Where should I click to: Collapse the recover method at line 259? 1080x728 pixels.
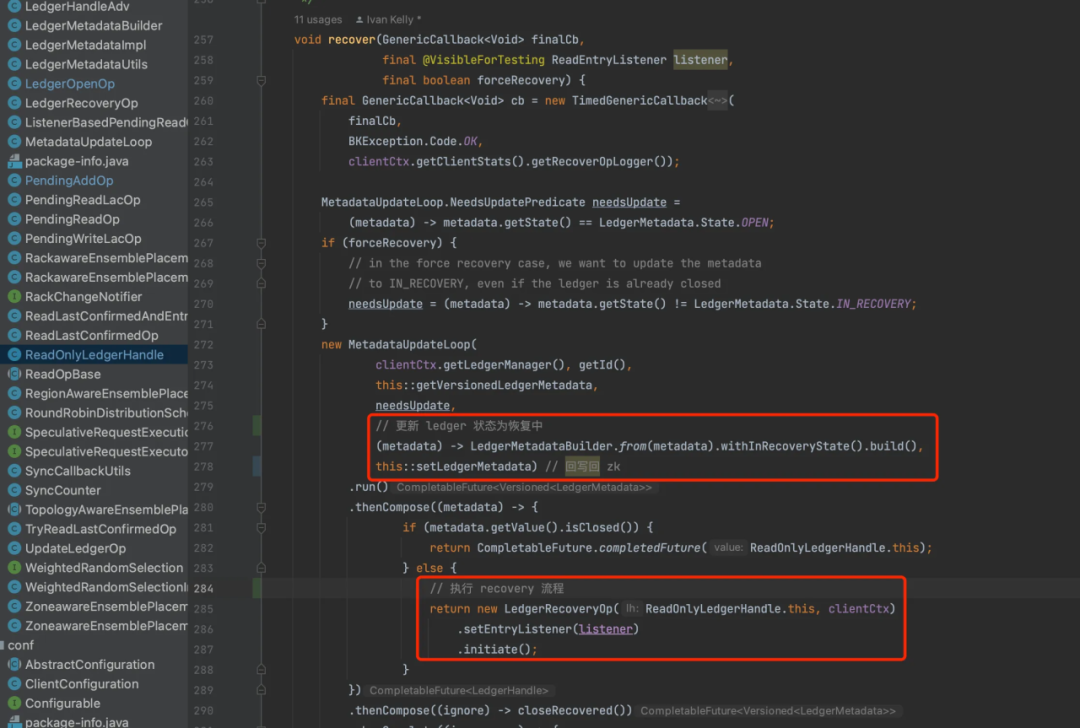pos(261,80)
